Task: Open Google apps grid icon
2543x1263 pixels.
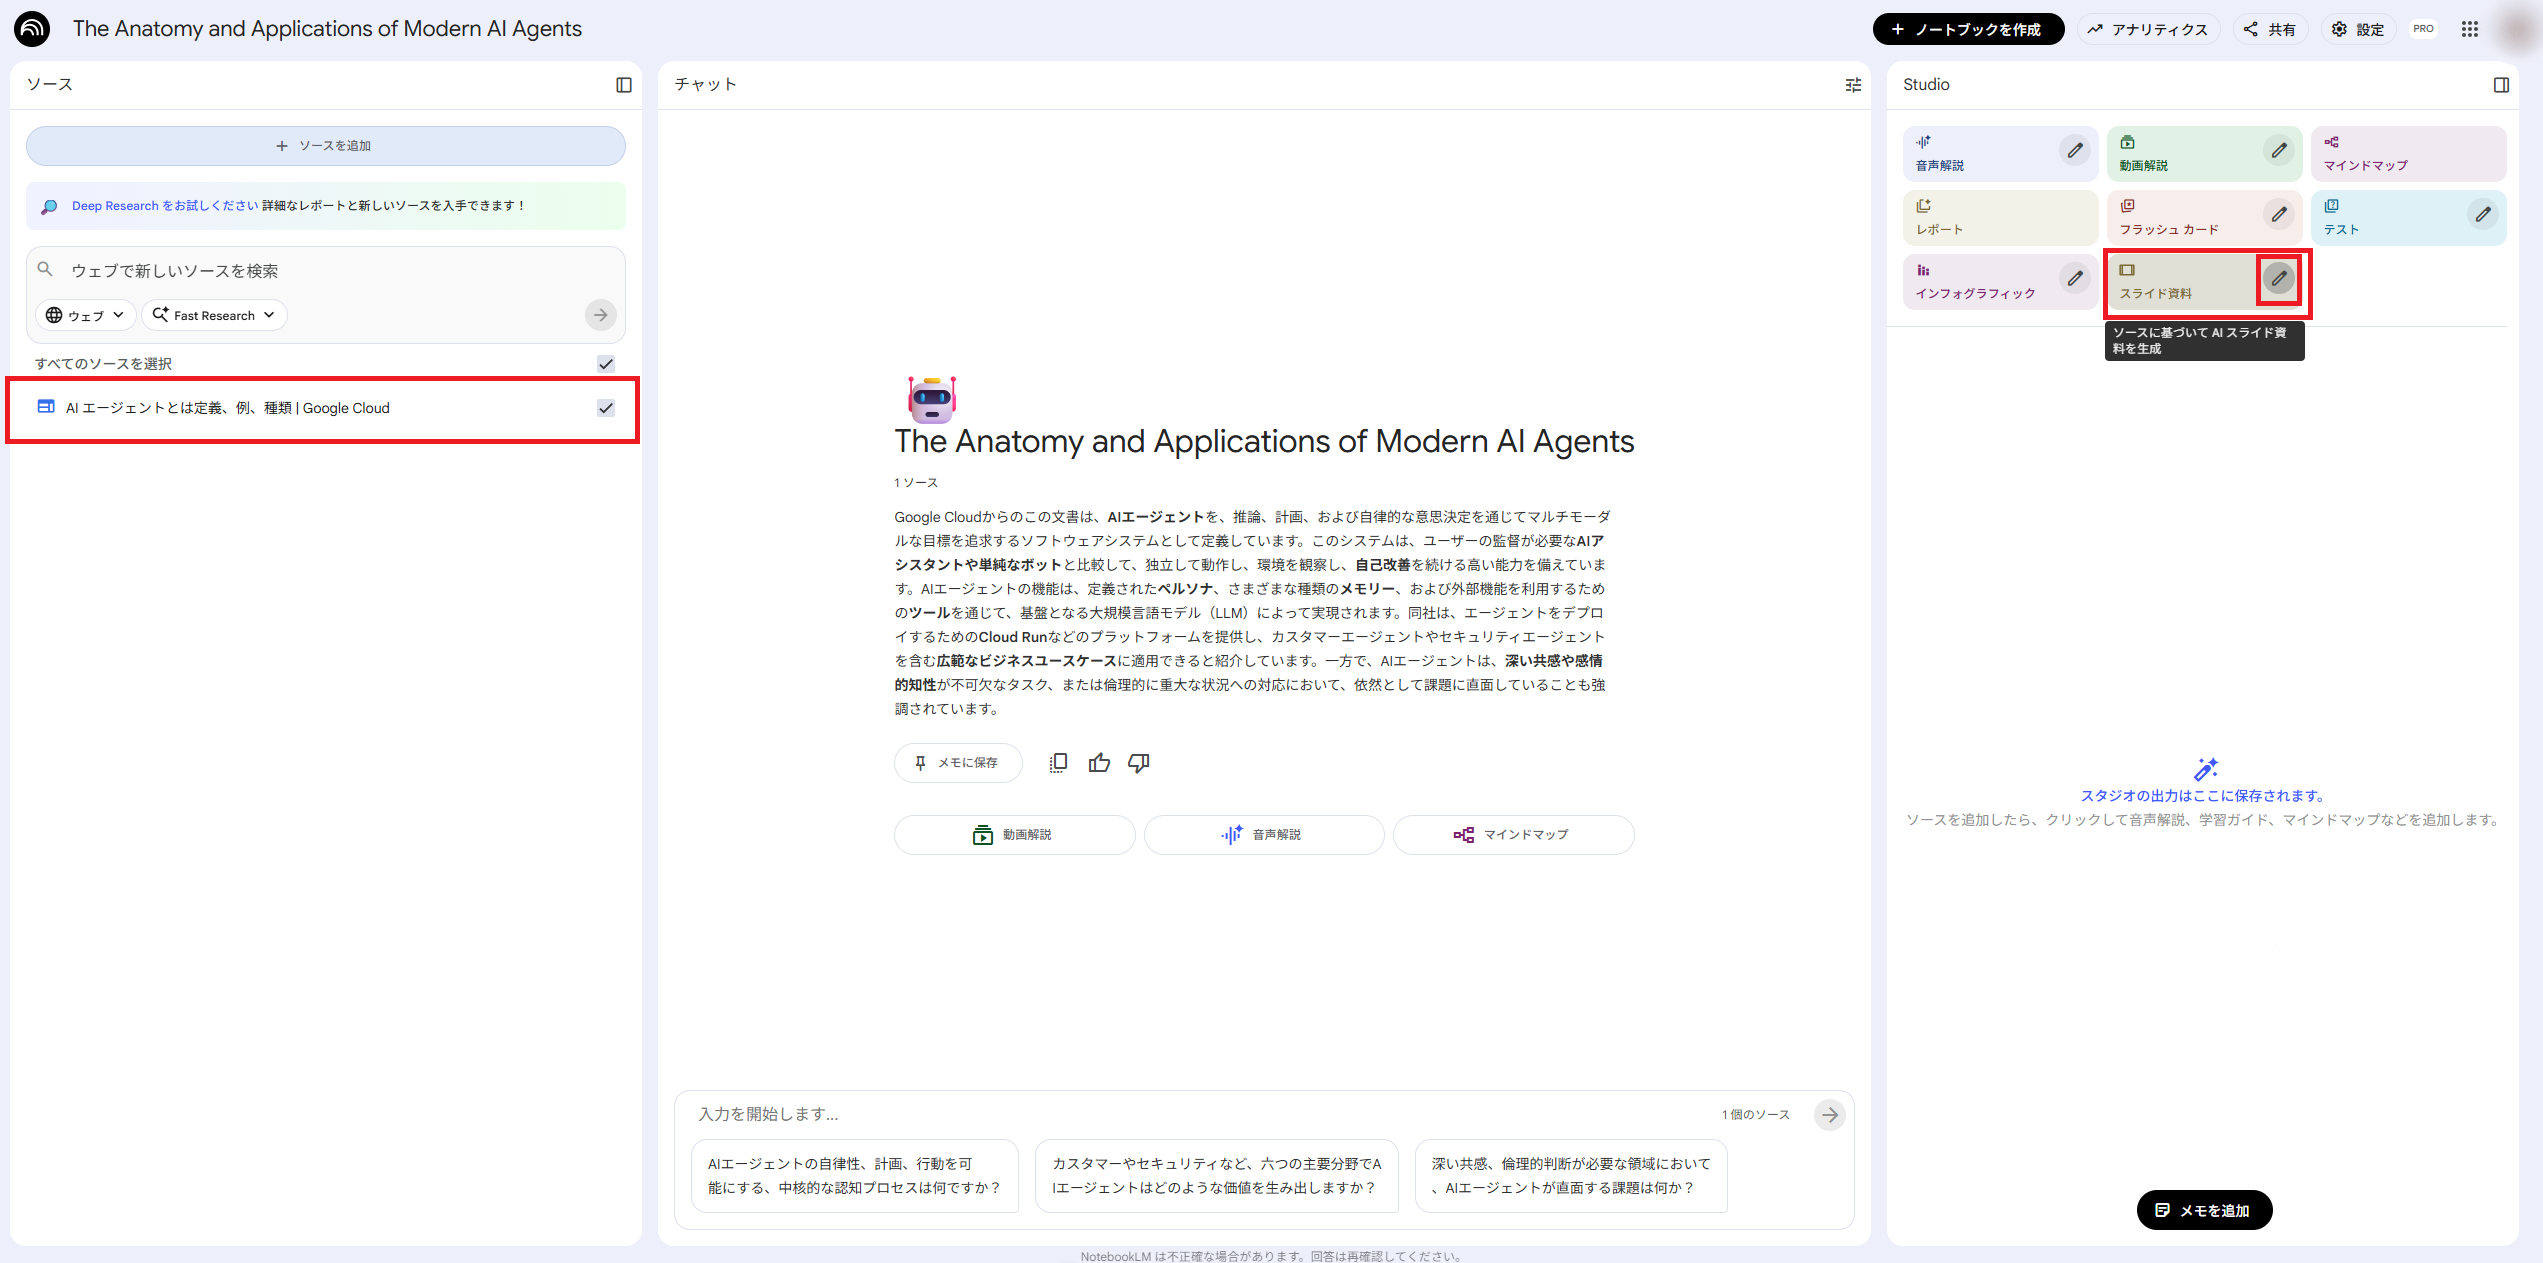Action: [2470, 29]
